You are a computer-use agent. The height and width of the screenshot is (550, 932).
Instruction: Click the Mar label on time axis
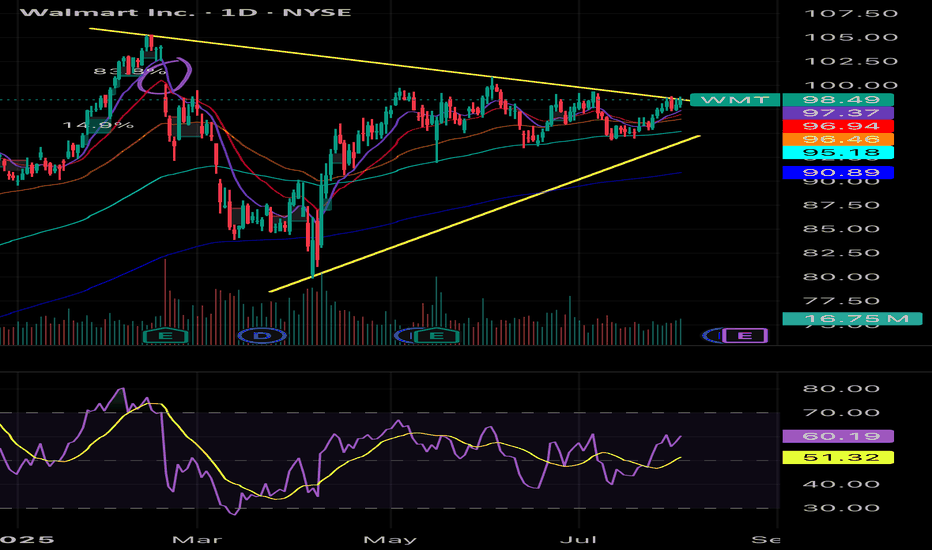pyautogui.click(x=197, y=540)
